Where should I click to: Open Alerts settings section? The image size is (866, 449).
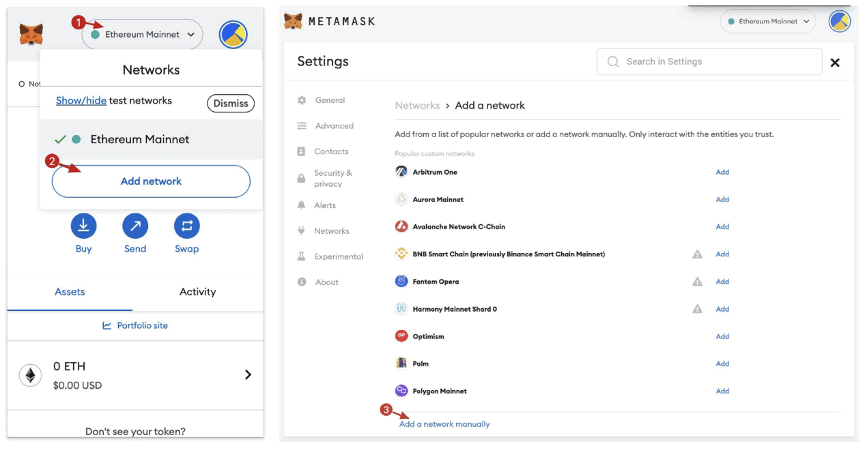(325, 205)
